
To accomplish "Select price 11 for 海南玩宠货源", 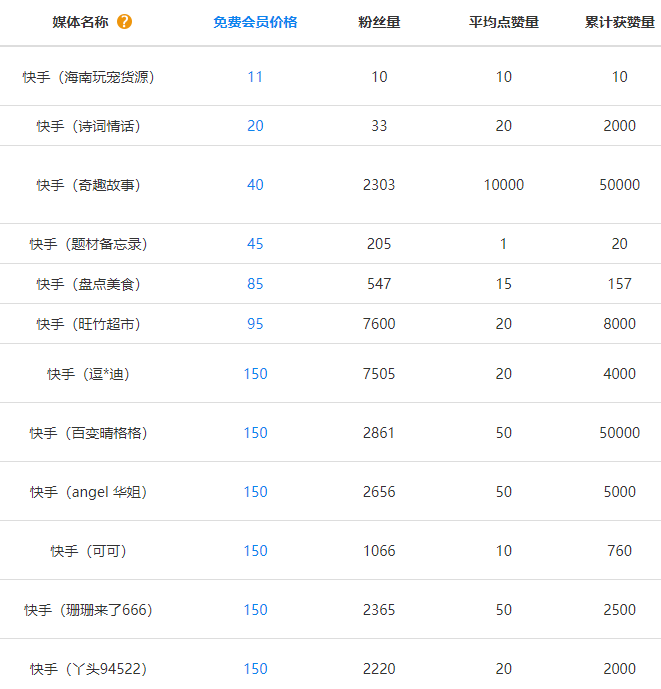I will (x=255, y=77).
